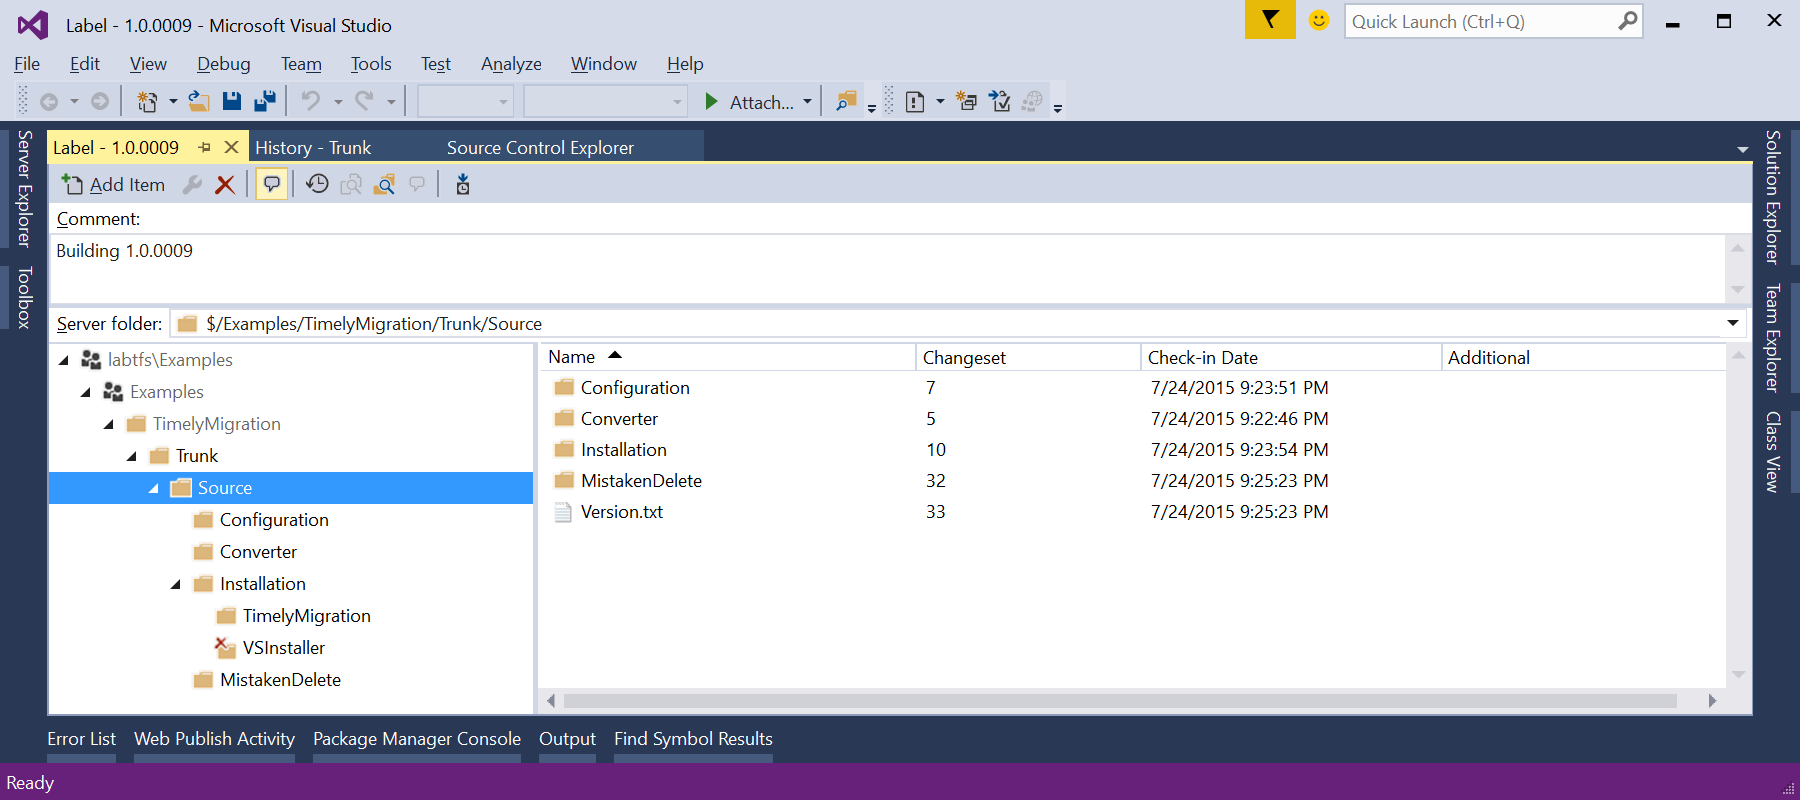Switch to the Source Control Explorer tab
Screen dimensions: 1800x800
click(540, 147)
